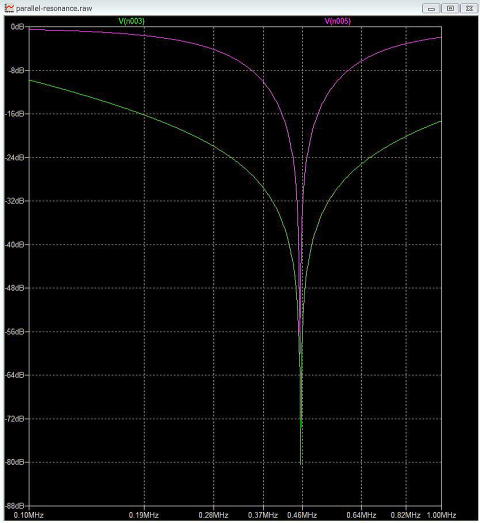Click the 0.46MHz frequency axis label
The width and height of the screenshot is (480, 523).
(x=302, y=515)
